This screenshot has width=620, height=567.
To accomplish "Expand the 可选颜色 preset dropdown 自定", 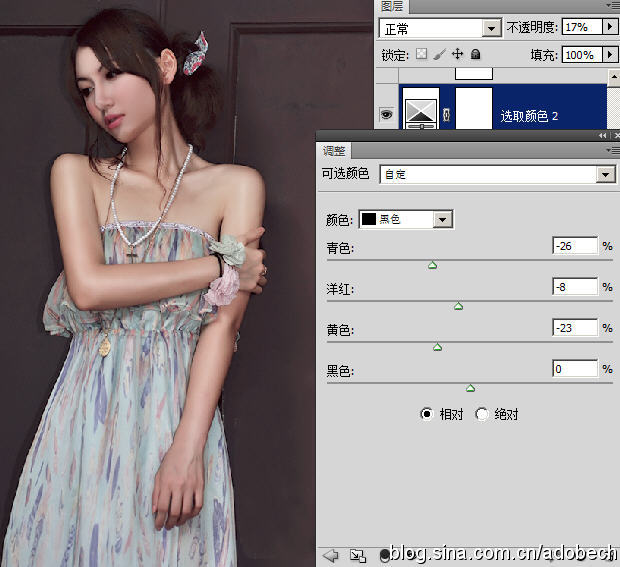I will coord(605,175).
